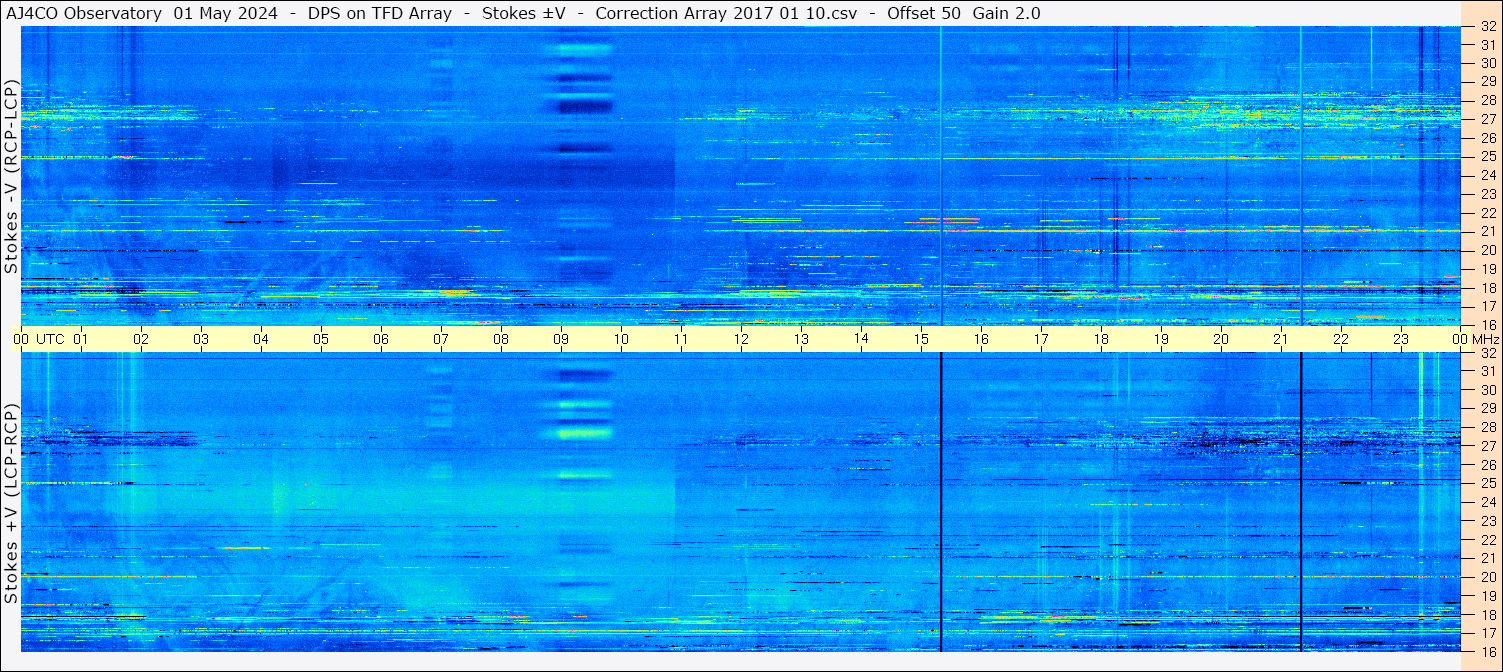Click the 19 hour tick on time axis
1503x672 pixels.
coord(1161,339)
